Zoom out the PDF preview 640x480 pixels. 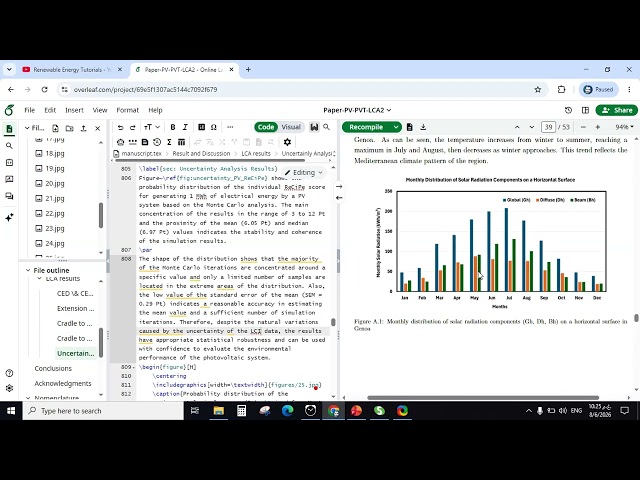pos(583,127)
